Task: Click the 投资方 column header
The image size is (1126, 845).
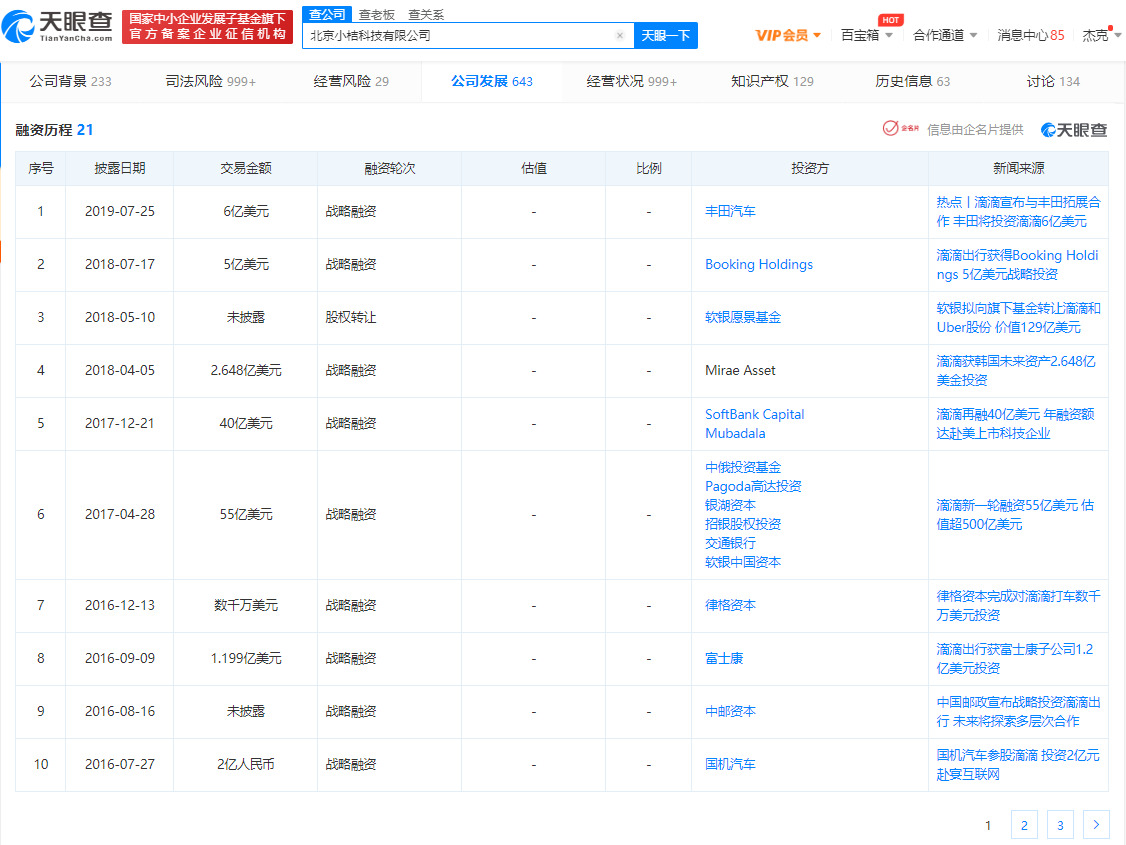Action: (810, 168)
